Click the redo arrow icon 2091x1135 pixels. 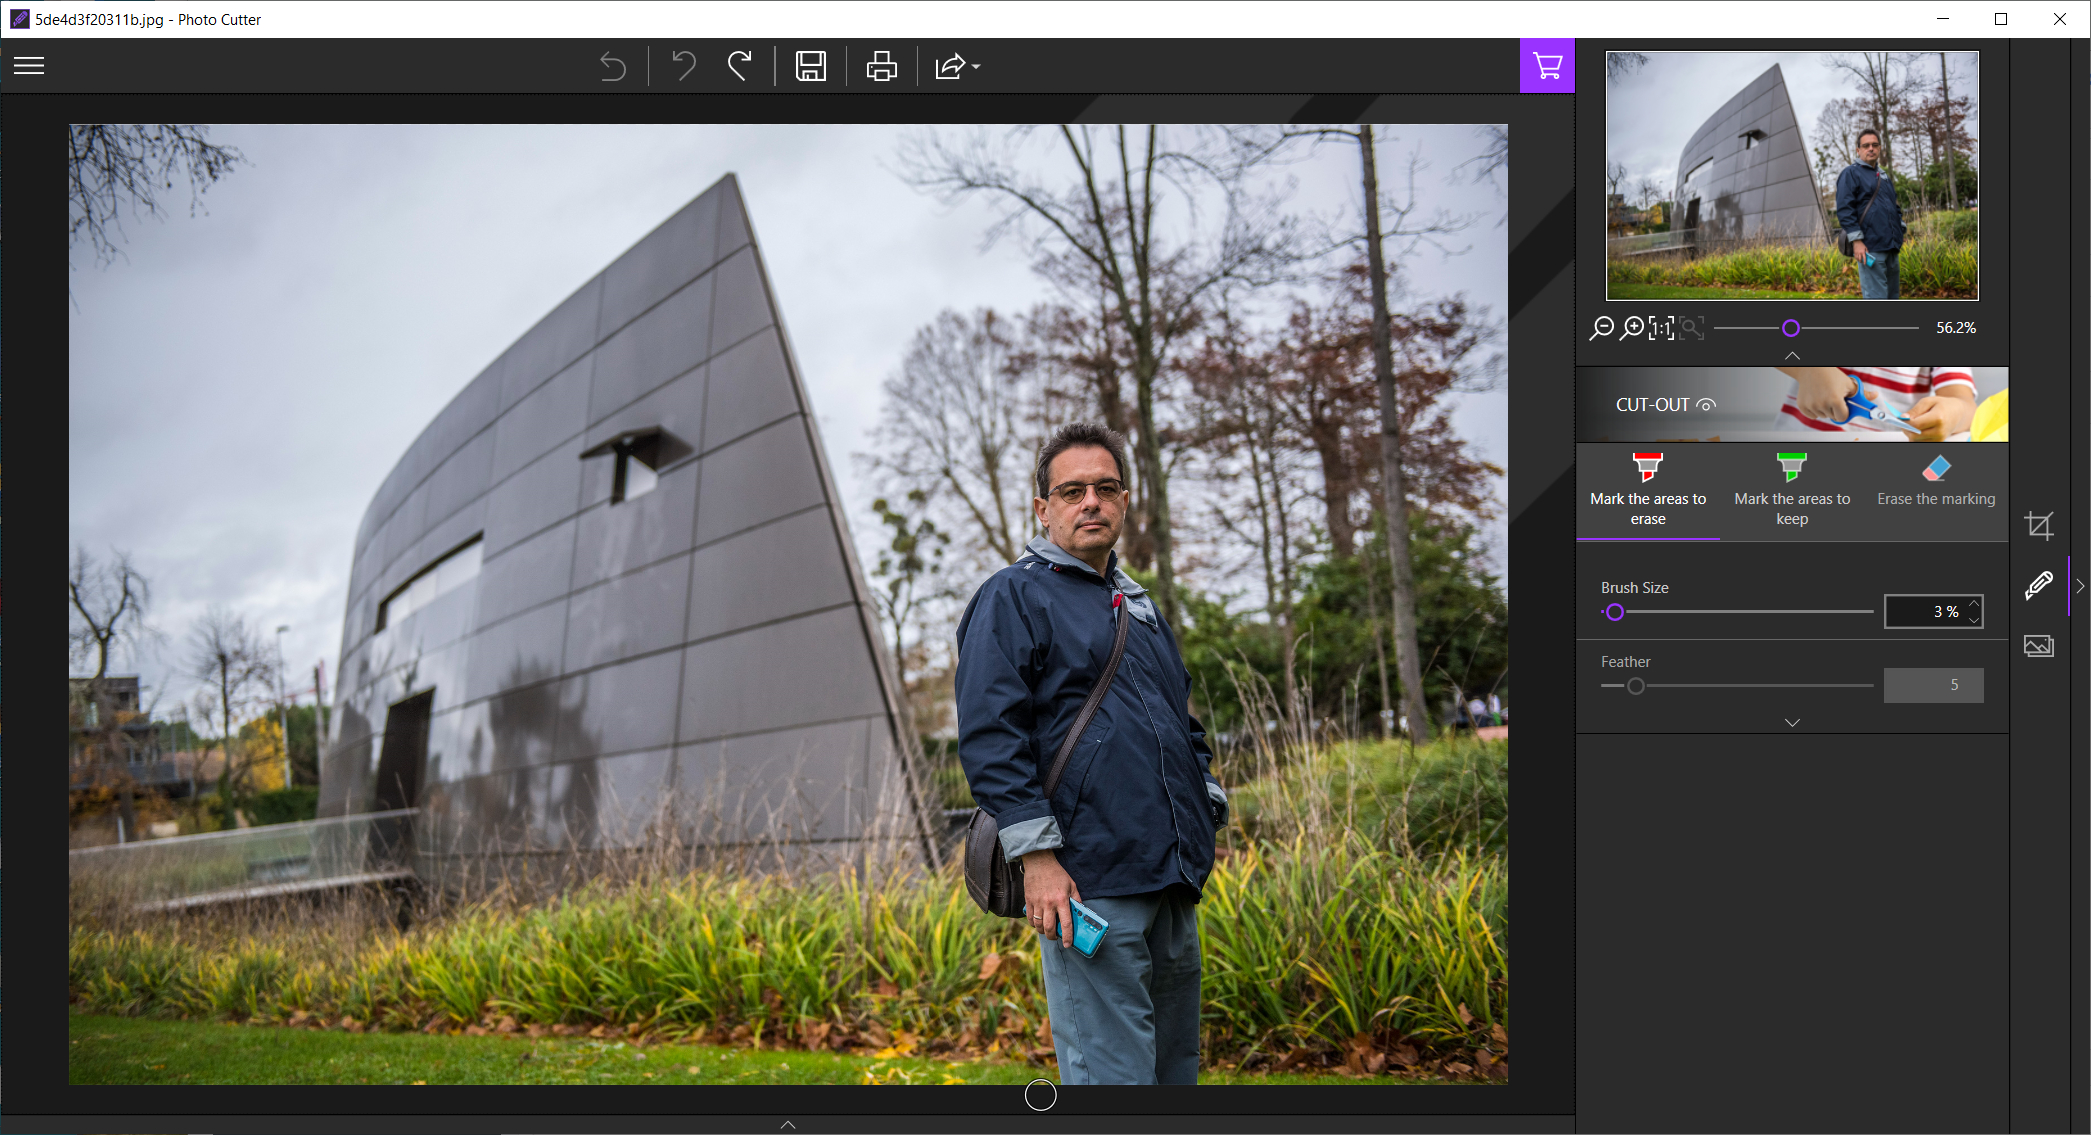(x=741, y=66)
